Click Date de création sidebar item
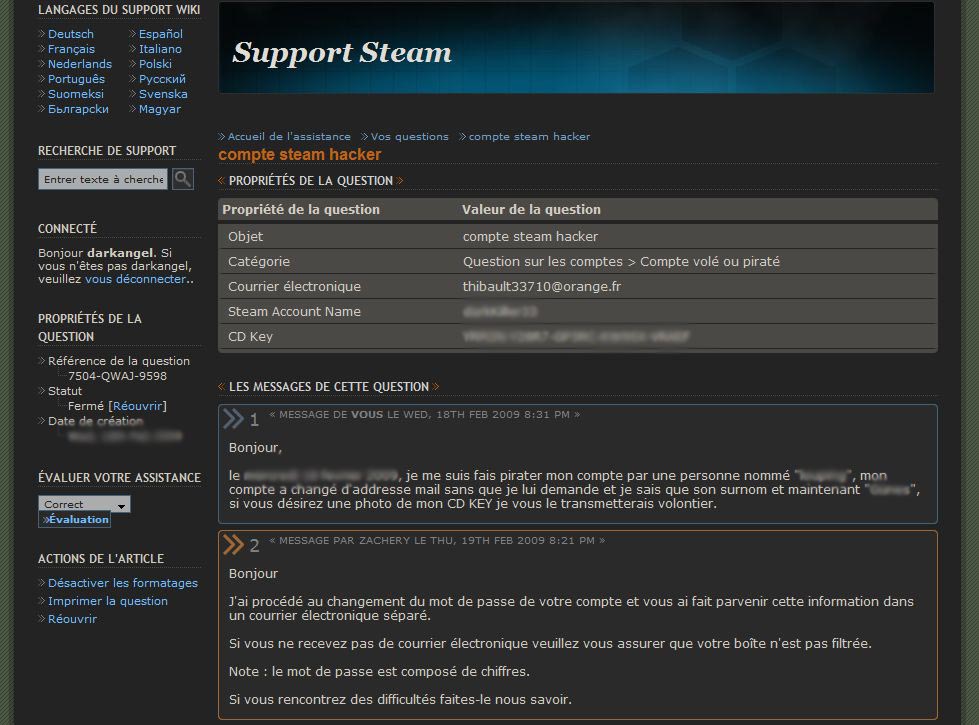 pos(96,421)
